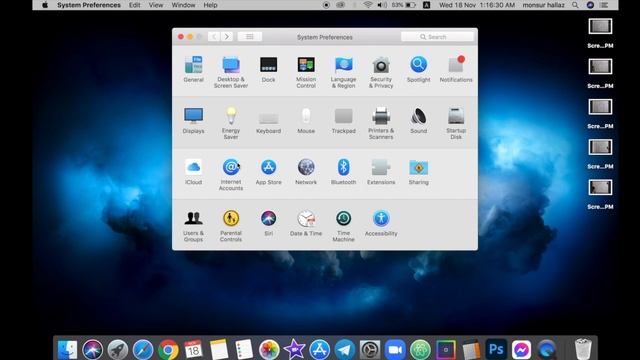This screenshot has width=640, height=360.
Task: Open Desktop & Screen Saver preferences
Action: coord(231,72)
